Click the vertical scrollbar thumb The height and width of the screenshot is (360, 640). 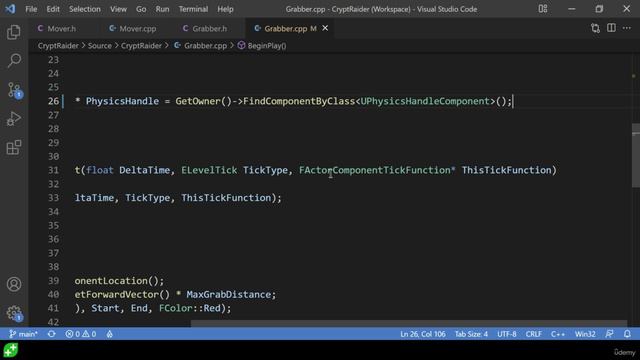point(636,155)
